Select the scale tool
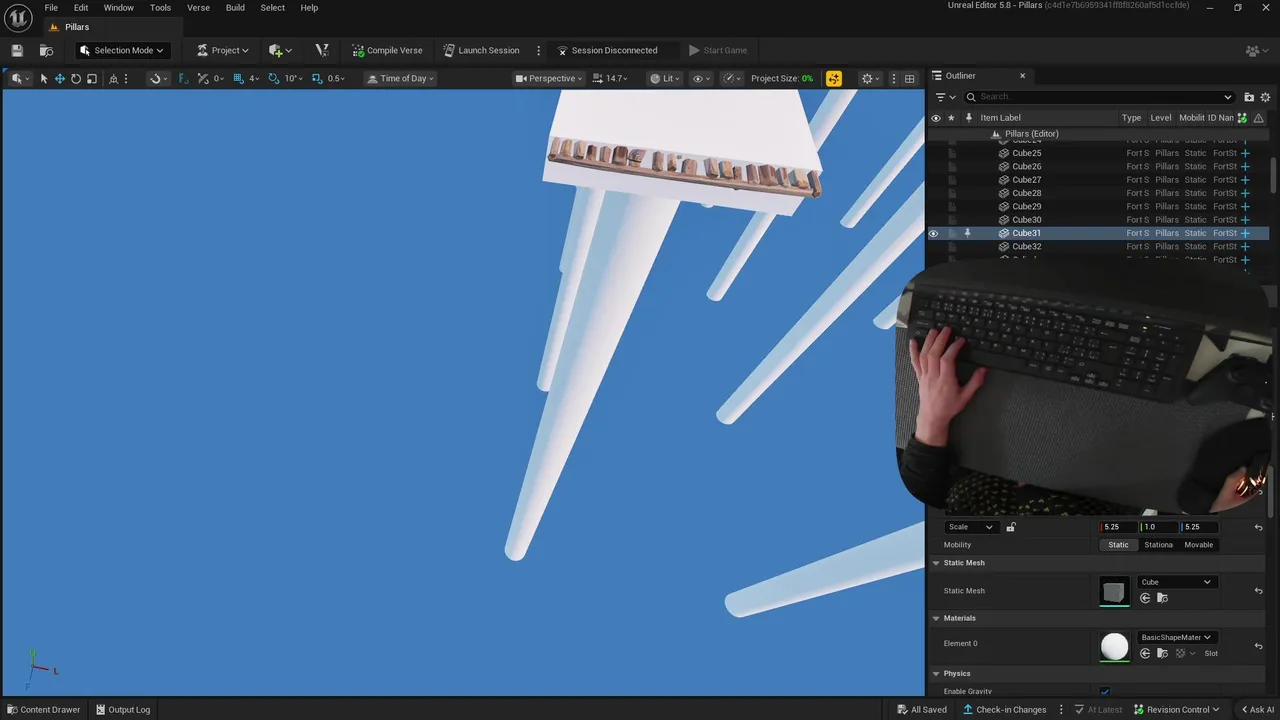Viewport: 1280px width, 720px height. click(92, 78)
